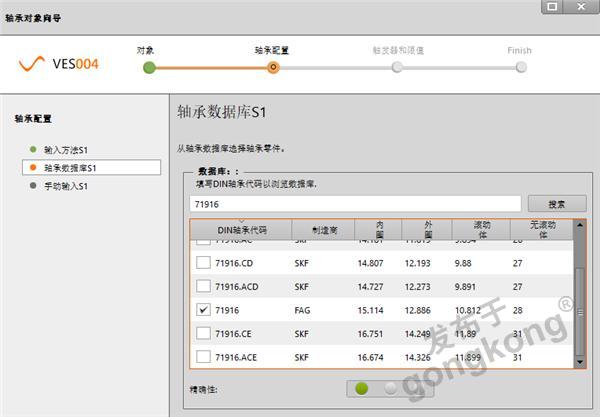
Task: Click the DIN bearing code search field
Action: tap(355, 204)
